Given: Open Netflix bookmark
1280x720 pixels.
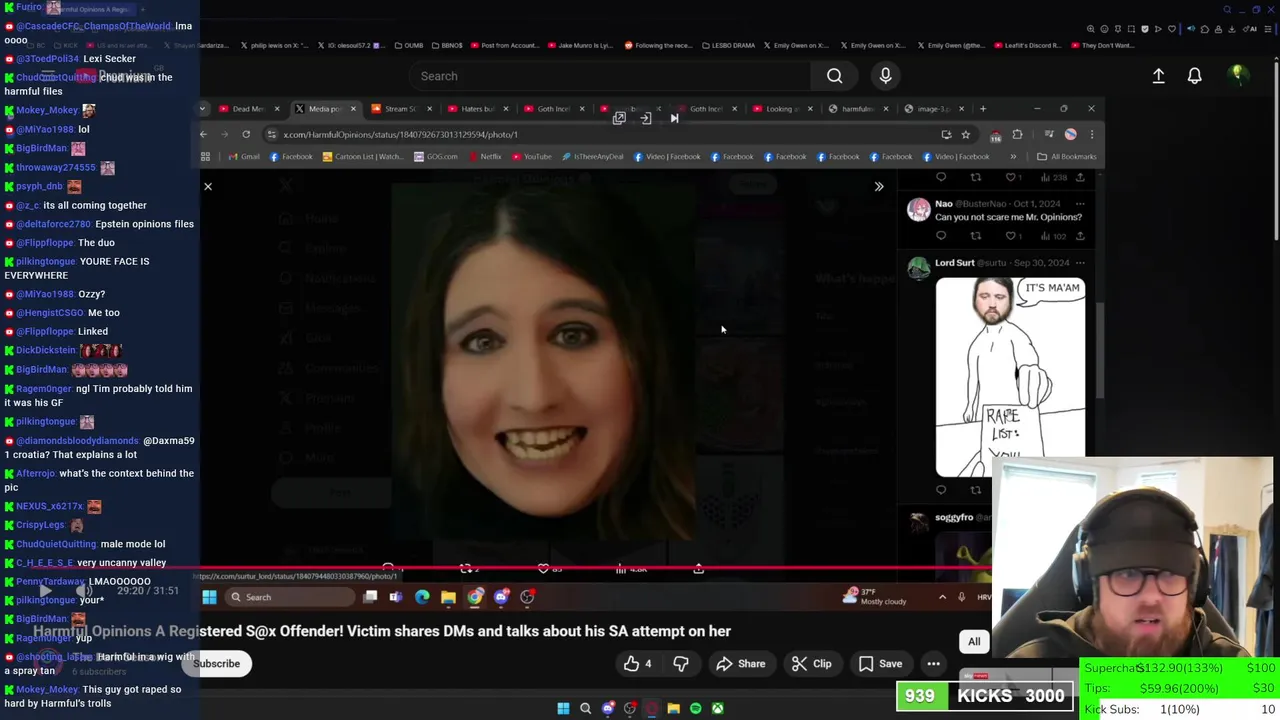Looking at the screenshot, I should (x=484, y=156).
